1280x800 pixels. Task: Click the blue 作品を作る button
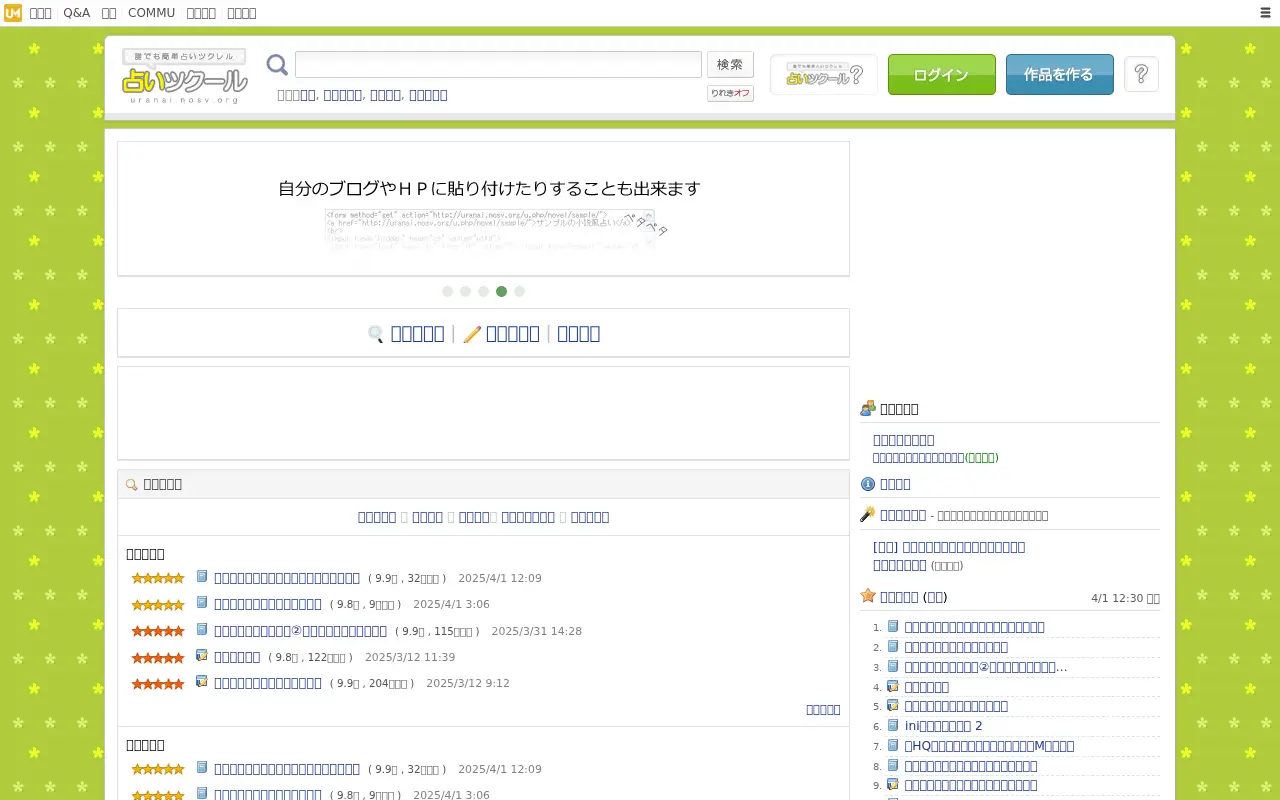1059,75
